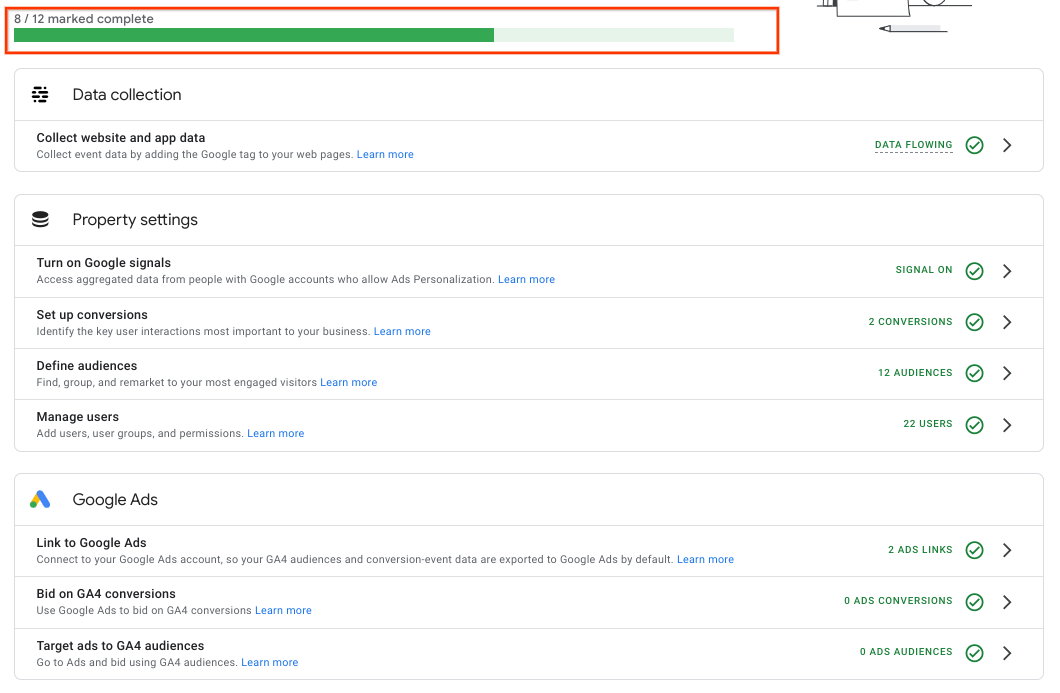Click the Data Flowing green checkmark icon
The image size is (1060, 693).
tap(974, 145)
